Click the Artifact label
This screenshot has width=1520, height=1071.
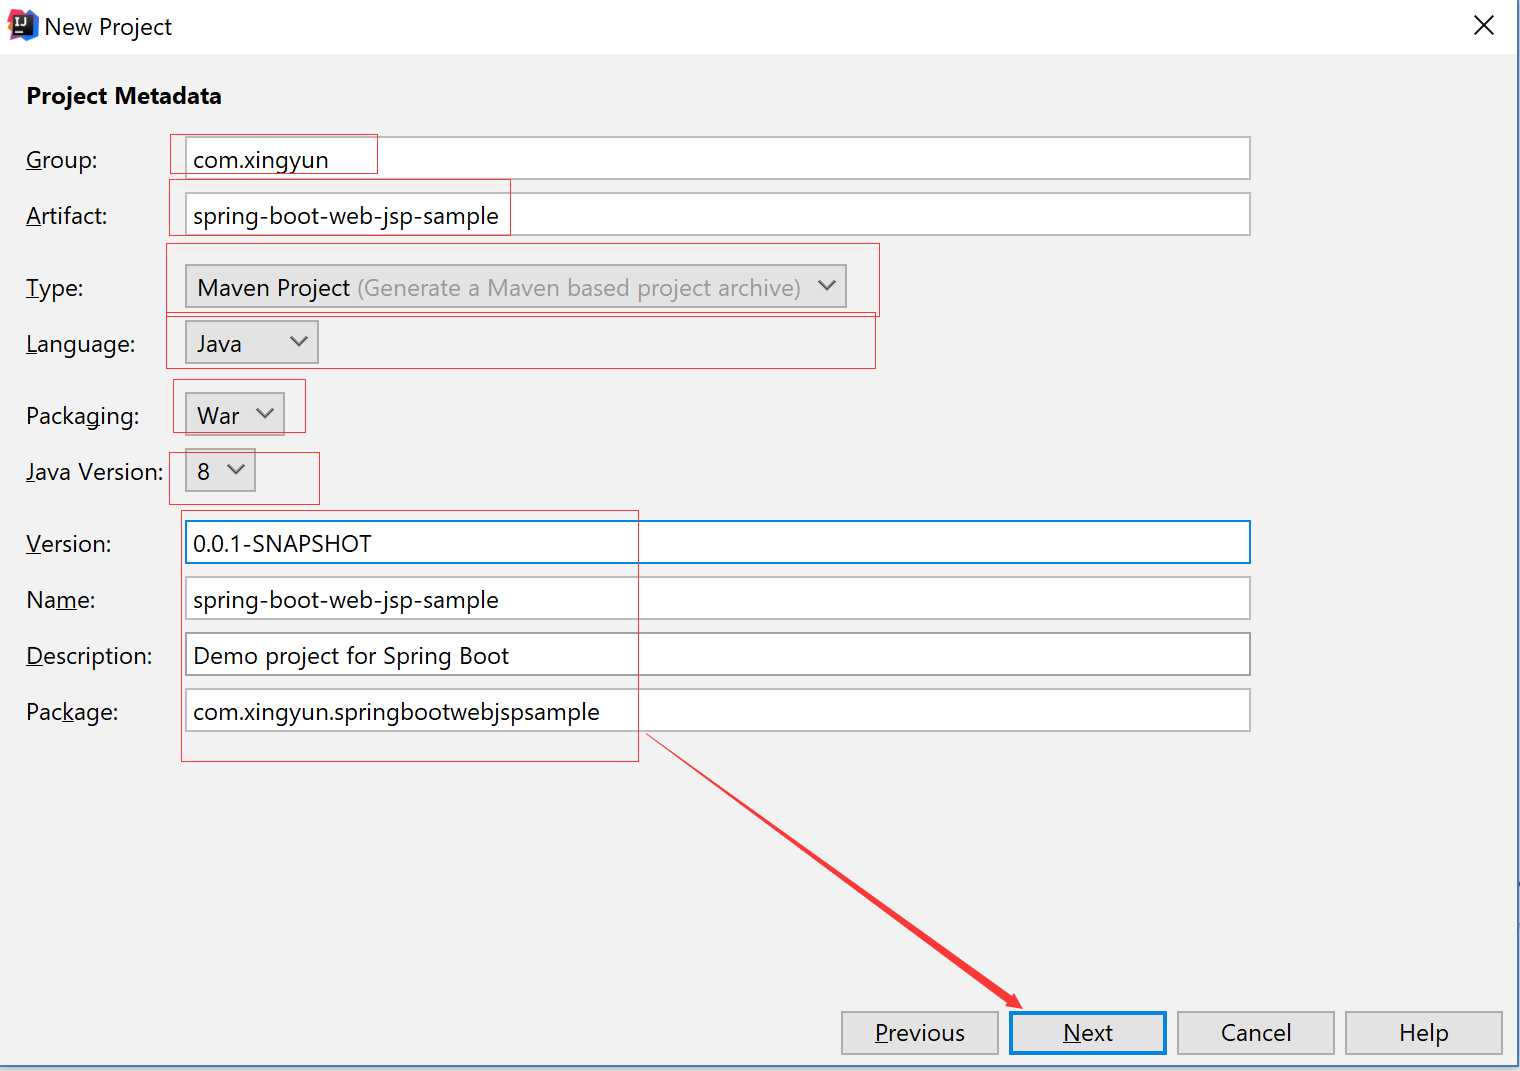tap(67, 216)
